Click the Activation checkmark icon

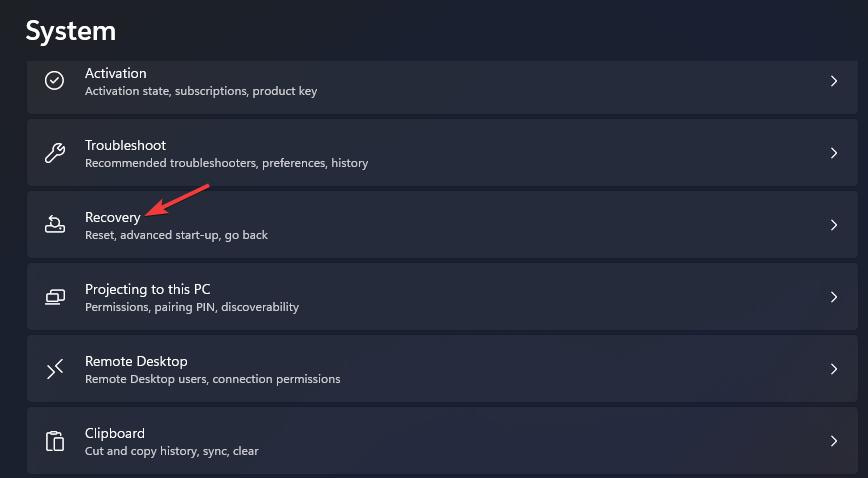[x=55, y=81]
